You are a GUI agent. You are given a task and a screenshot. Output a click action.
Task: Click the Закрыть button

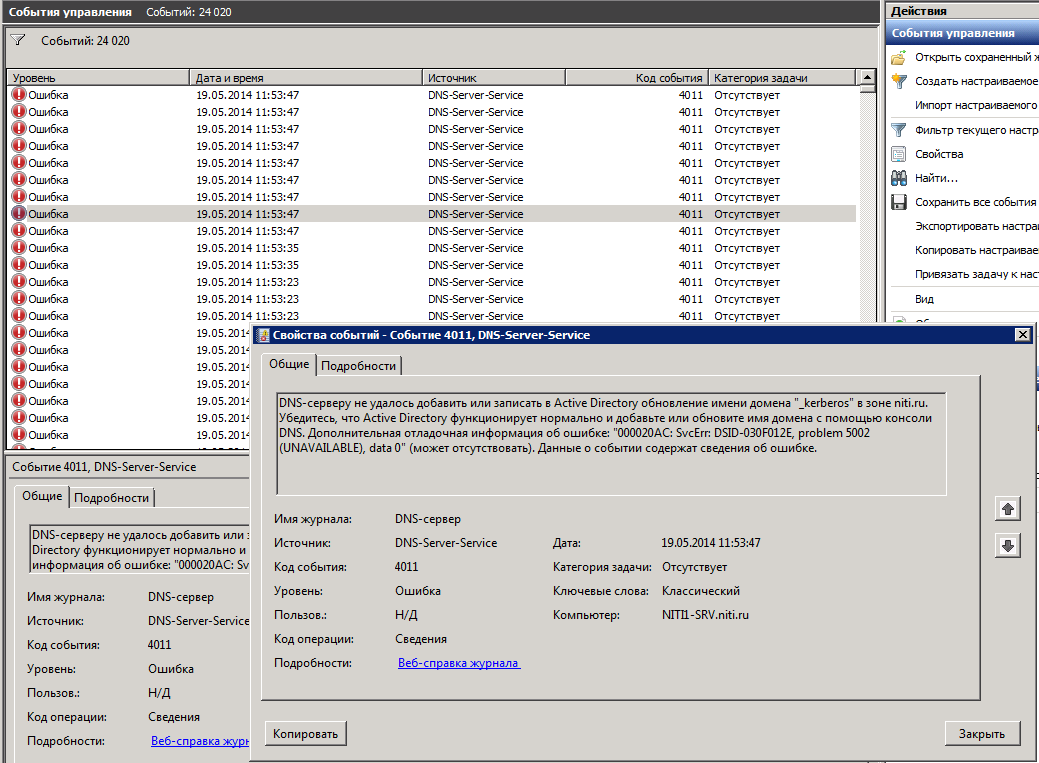(x=982, y=734)
